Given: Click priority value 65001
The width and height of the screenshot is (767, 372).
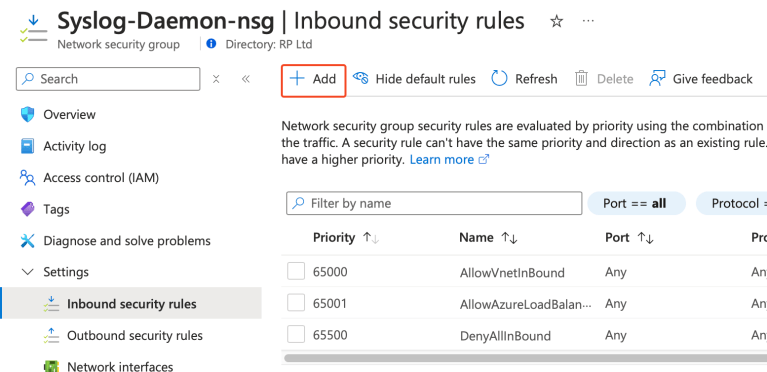Looking at the screenshot, I should click(330, 303).
